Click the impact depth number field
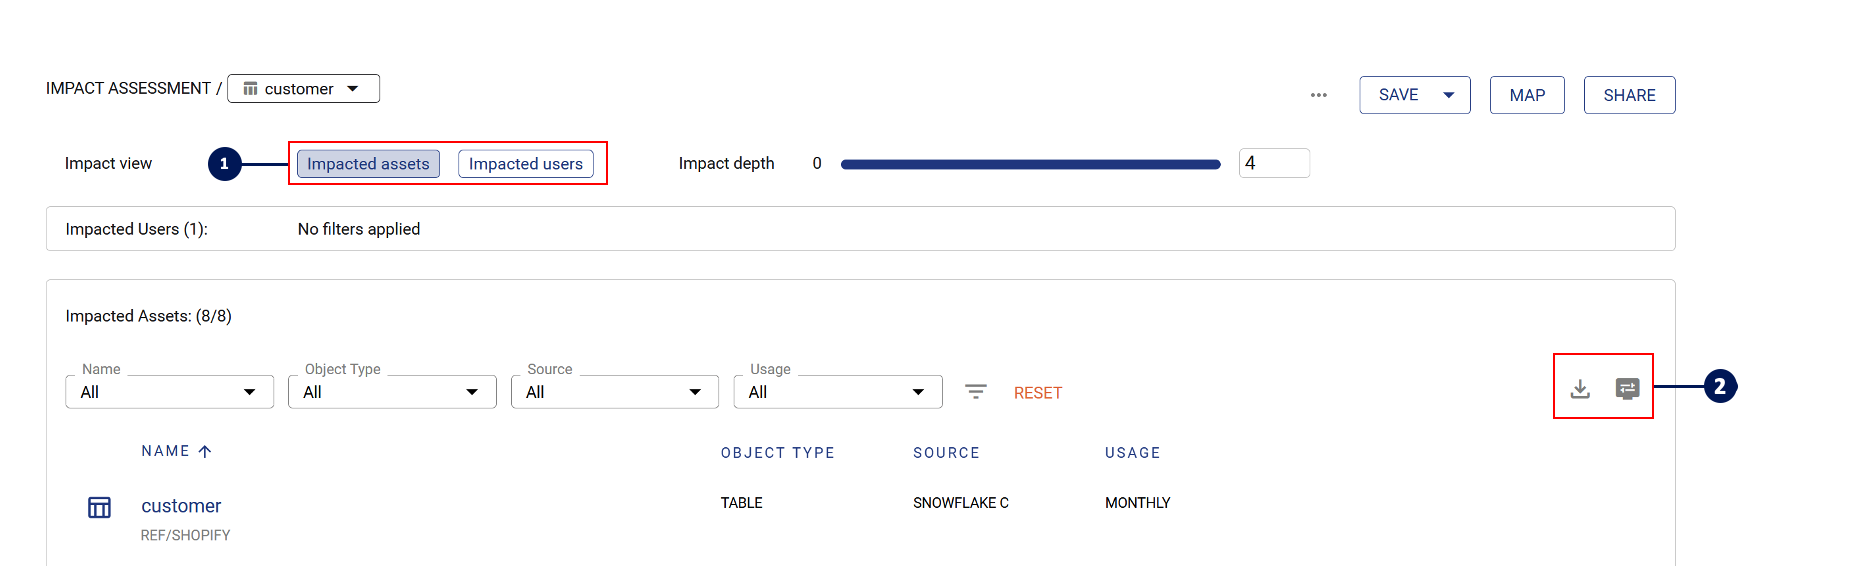 tap(1273, 163)
